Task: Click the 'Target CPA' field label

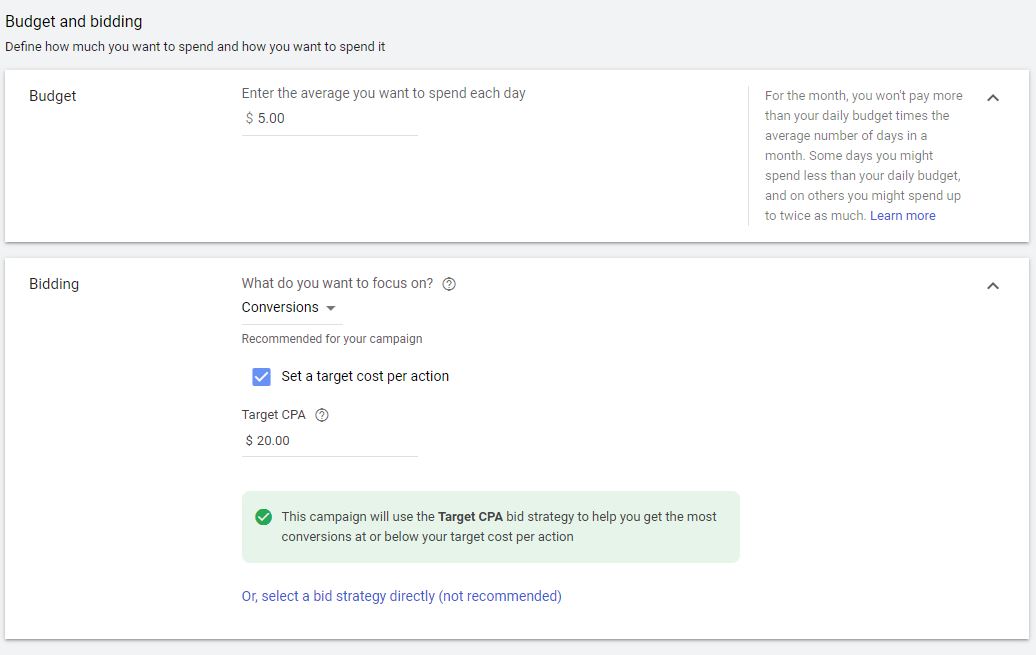Action: tap(273, 415)
